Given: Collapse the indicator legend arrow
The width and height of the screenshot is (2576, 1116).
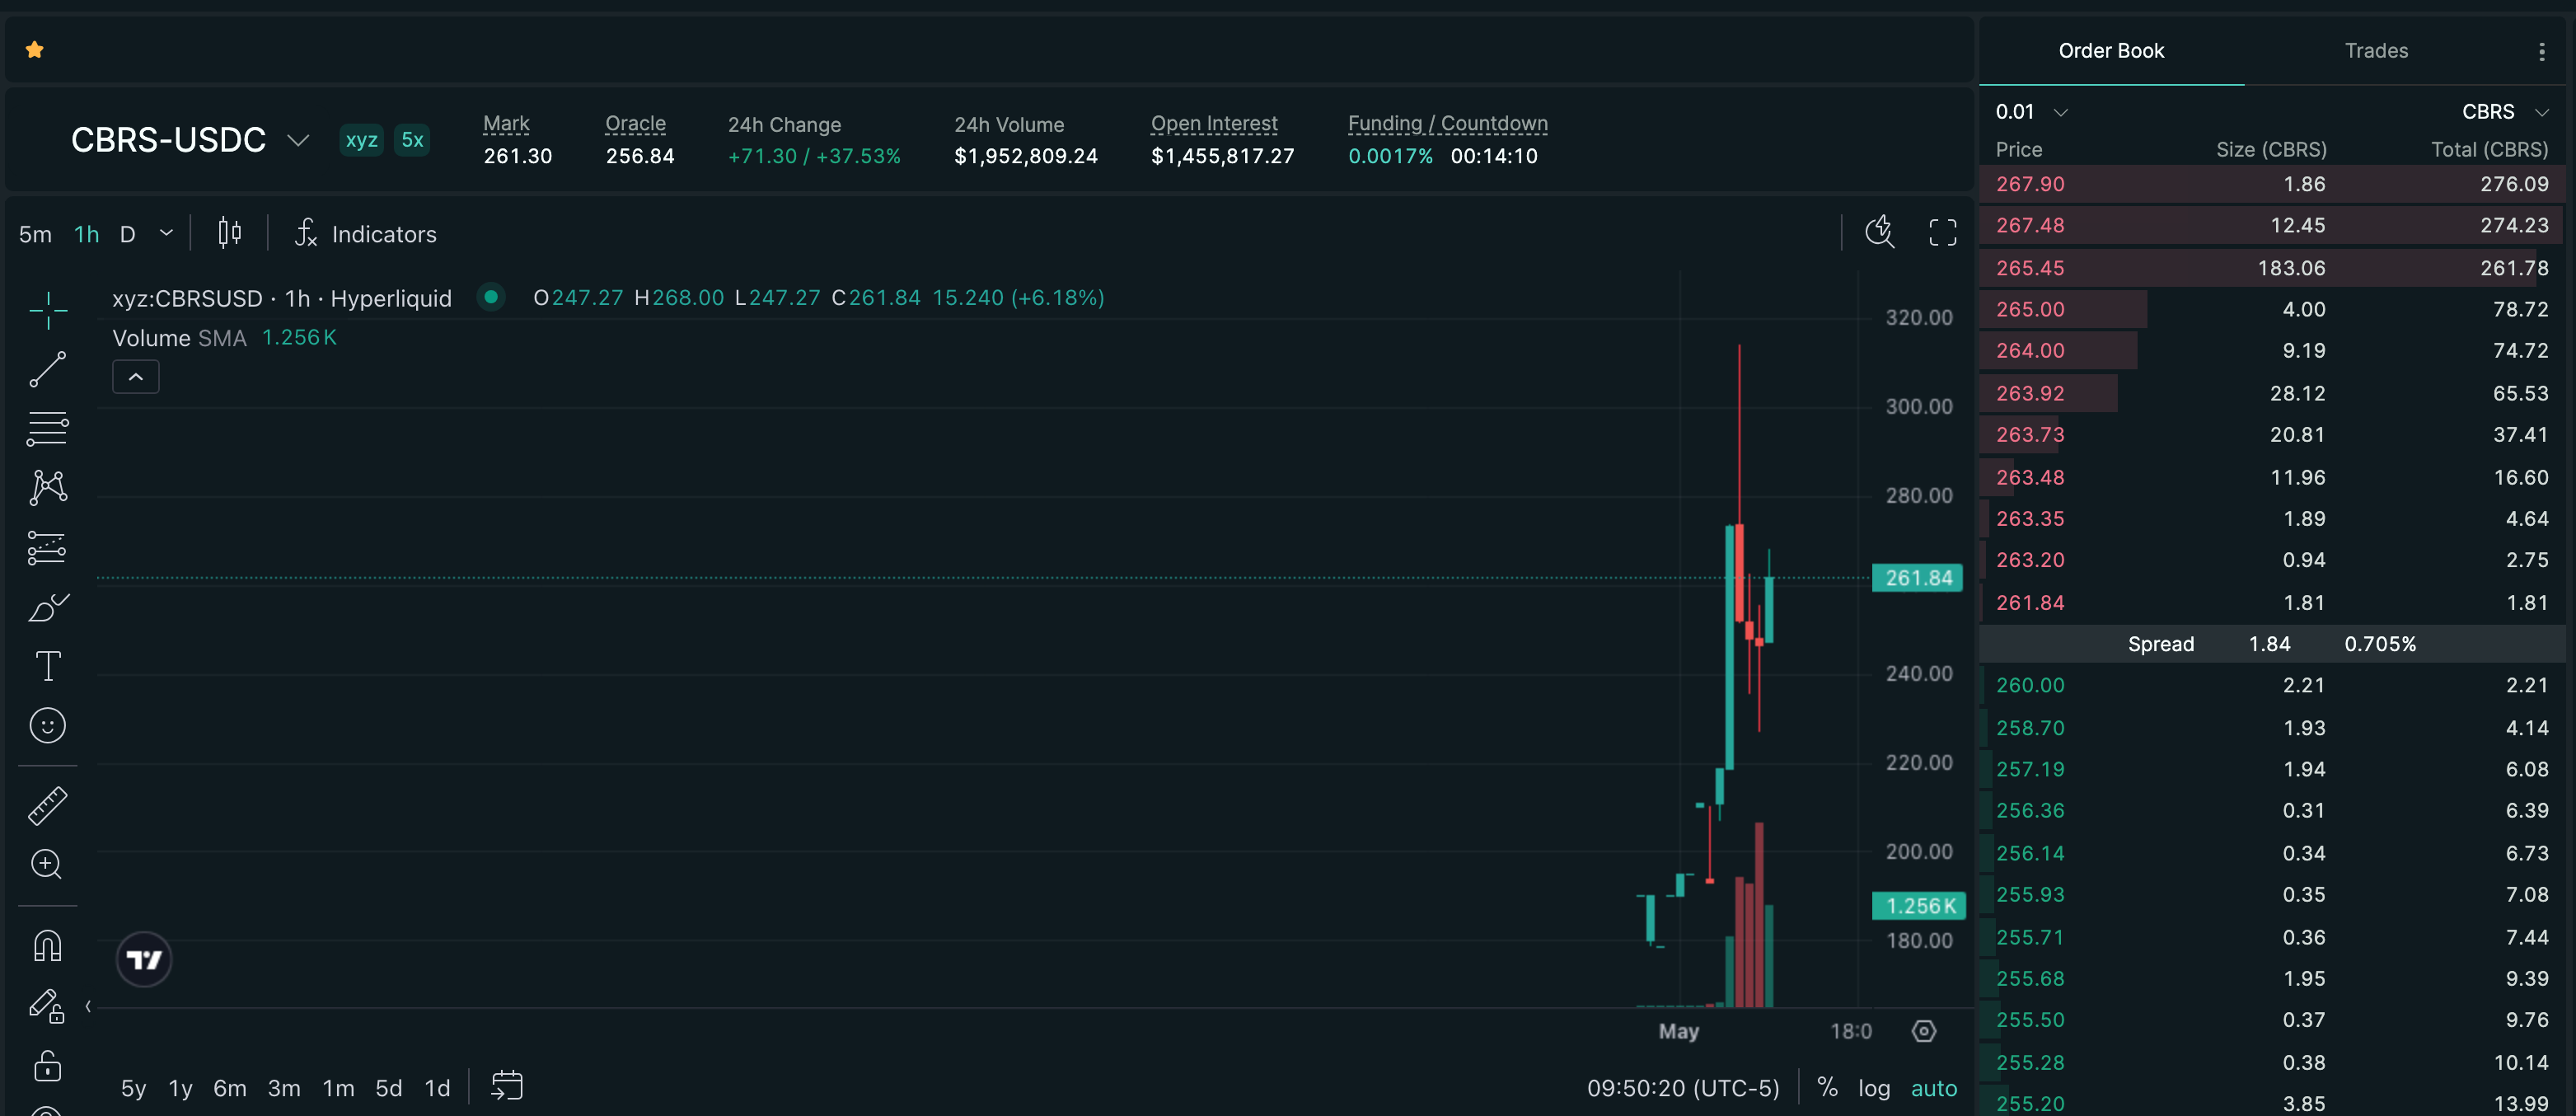Looking at the screenshot, I should (136, 377).
